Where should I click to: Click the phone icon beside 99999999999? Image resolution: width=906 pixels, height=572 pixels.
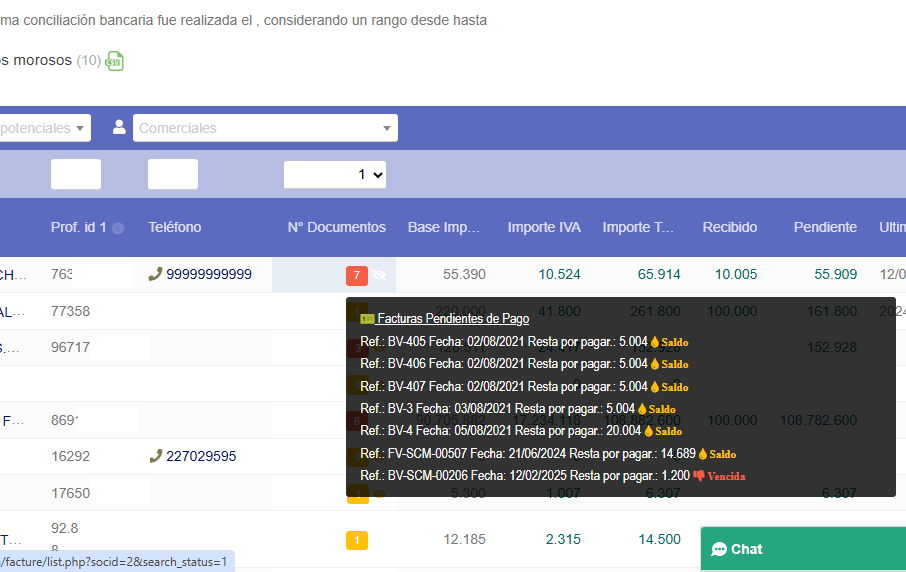[155, 274]
